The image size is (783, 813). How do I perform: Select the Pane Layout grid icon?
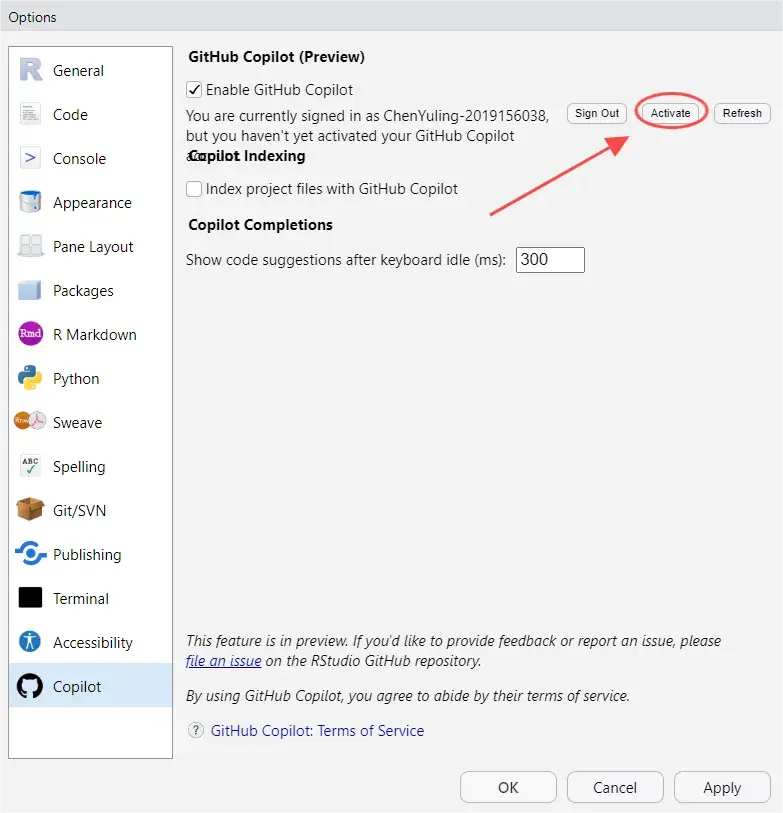(x=31, y=246)
